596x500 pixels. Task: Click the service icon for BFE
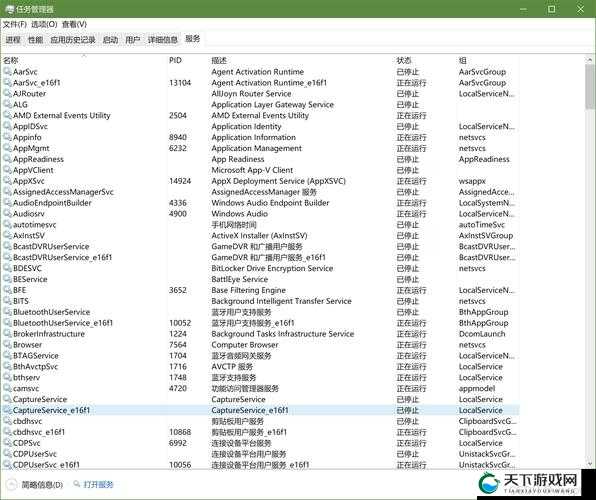pos(7,290)
